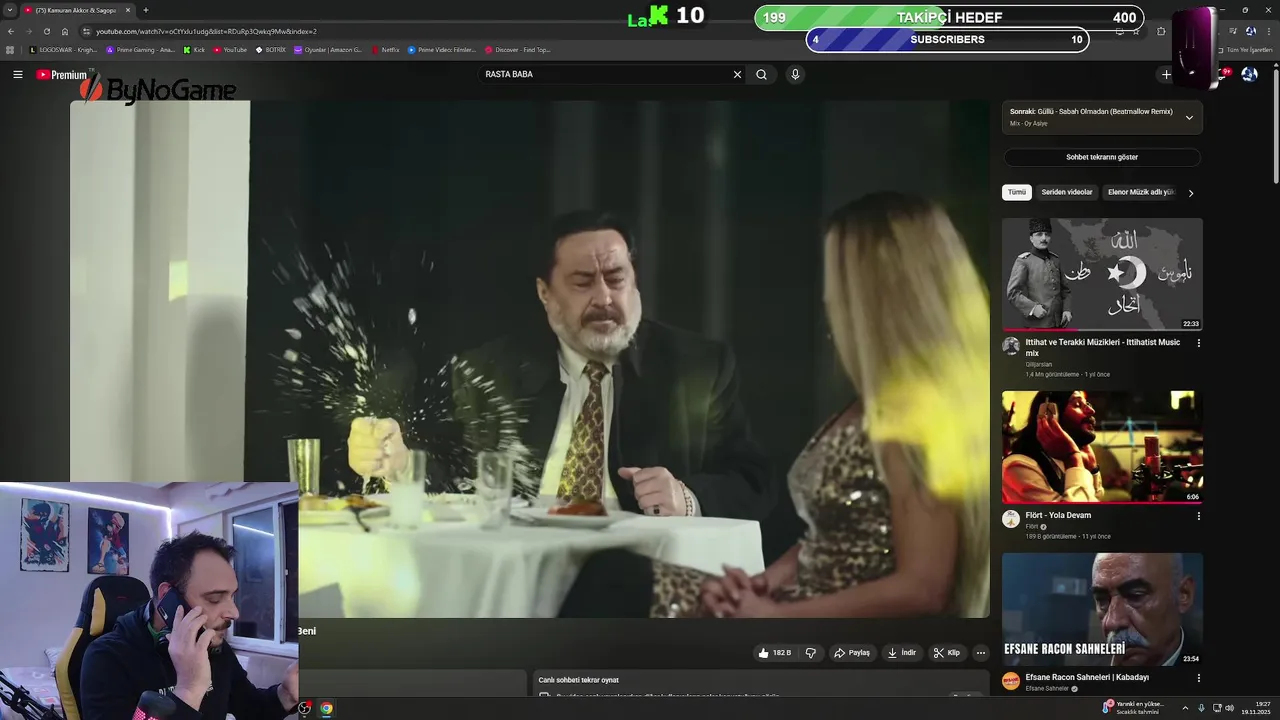Show chat replay via Sohbet tekrarını göster

coord(1102,157)
